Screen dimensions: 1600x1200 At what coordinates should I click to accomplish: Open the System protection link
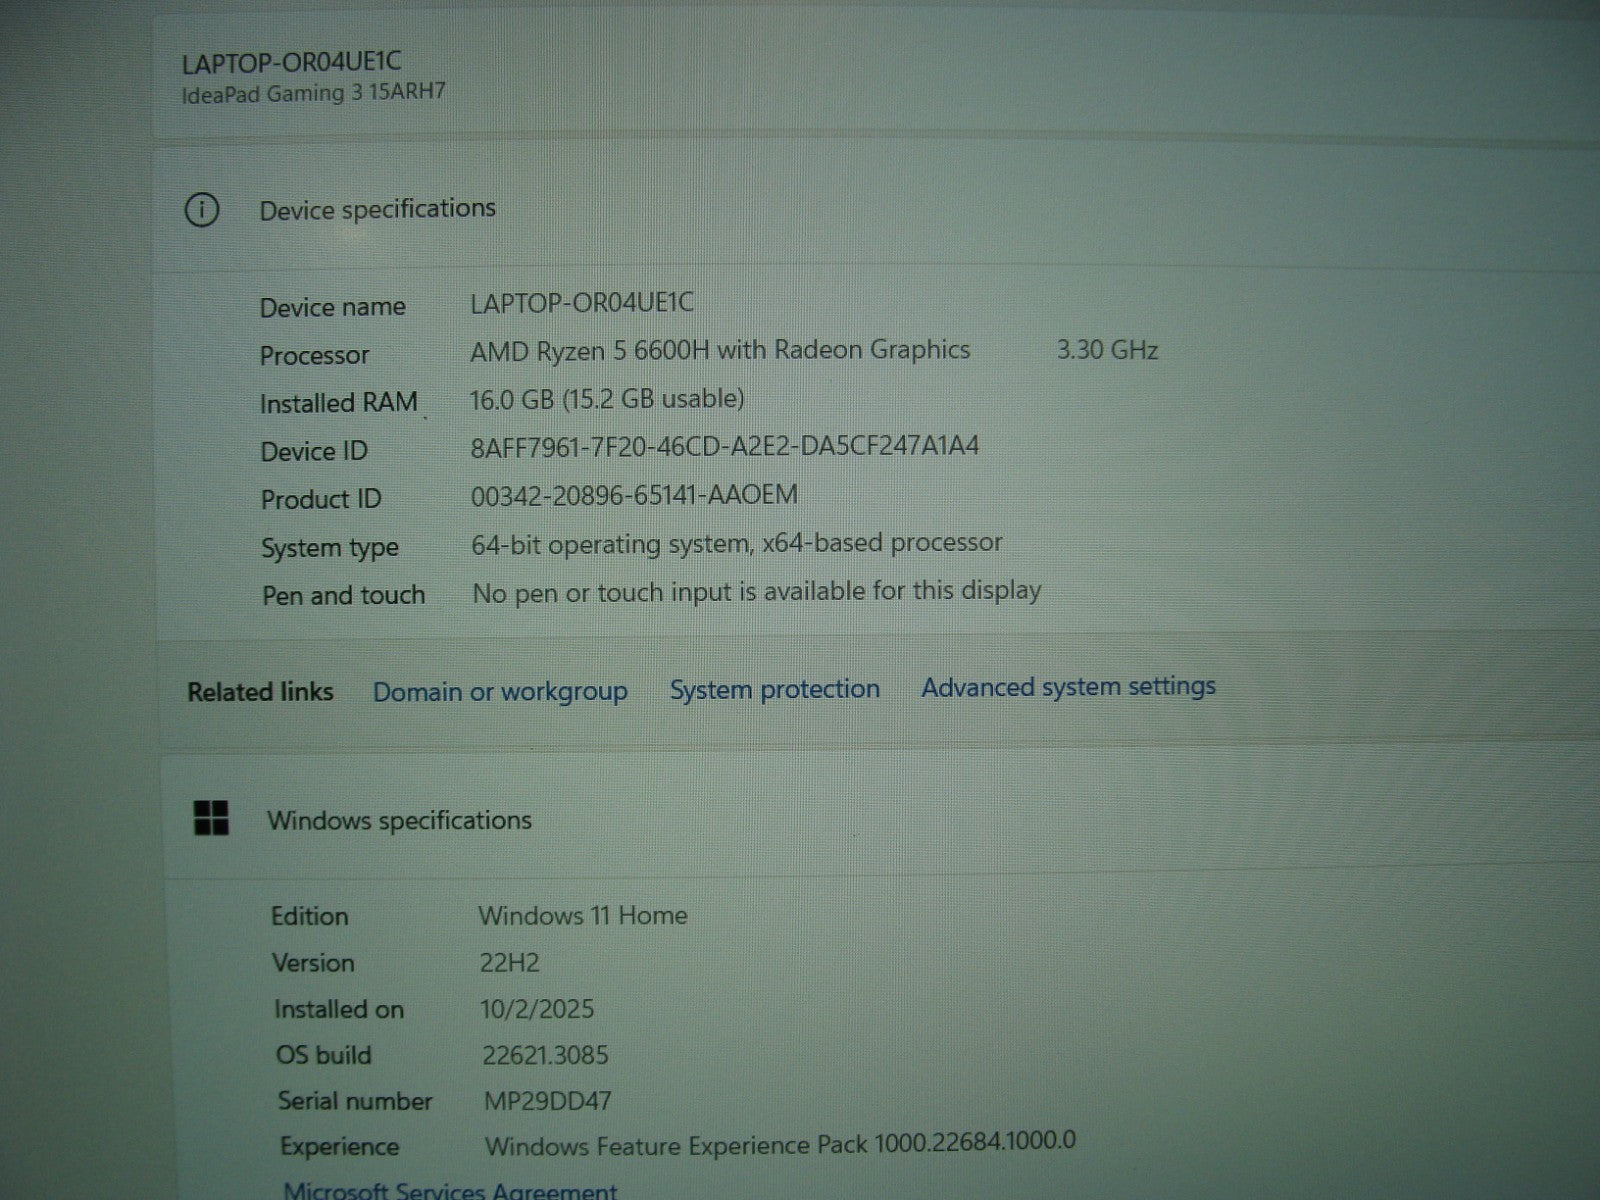pyautogui.click(x=774, y=689)
